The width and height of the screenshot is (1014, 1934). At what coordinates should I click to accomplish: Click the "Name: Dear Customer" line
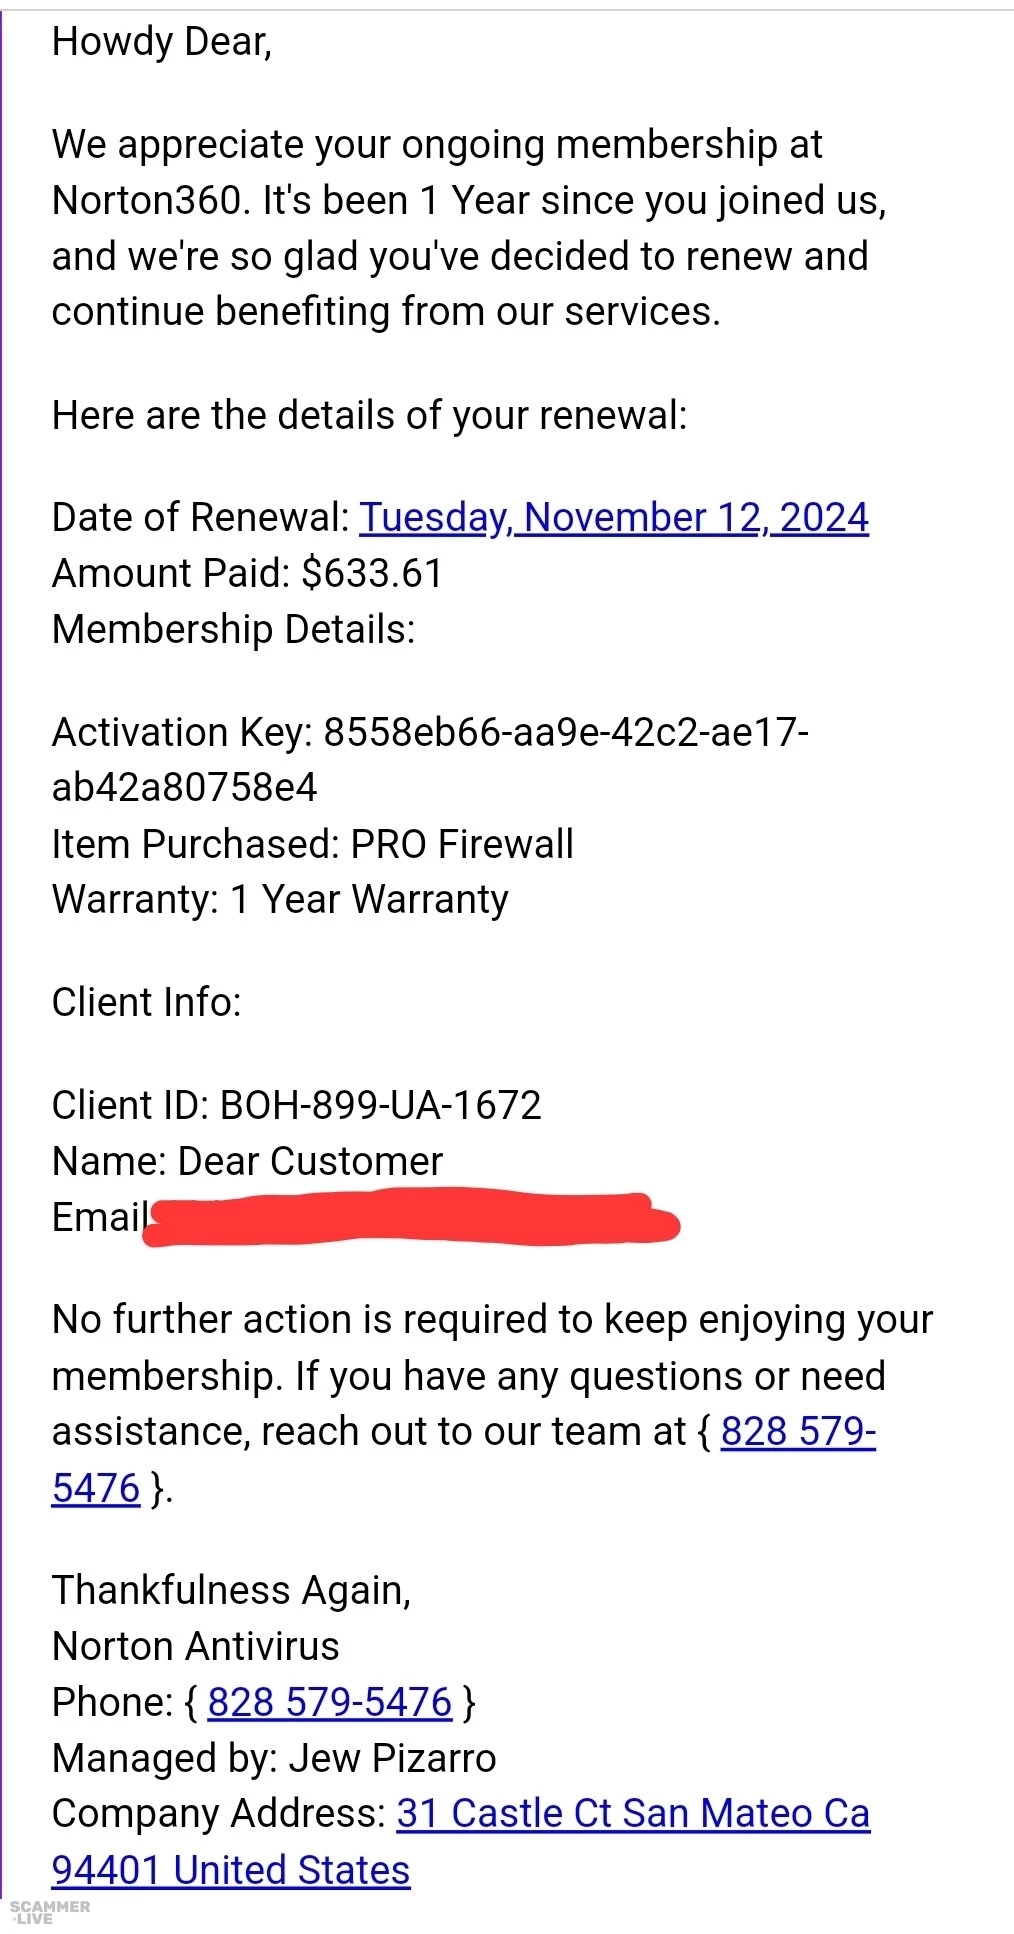[x=247, y=1161]
